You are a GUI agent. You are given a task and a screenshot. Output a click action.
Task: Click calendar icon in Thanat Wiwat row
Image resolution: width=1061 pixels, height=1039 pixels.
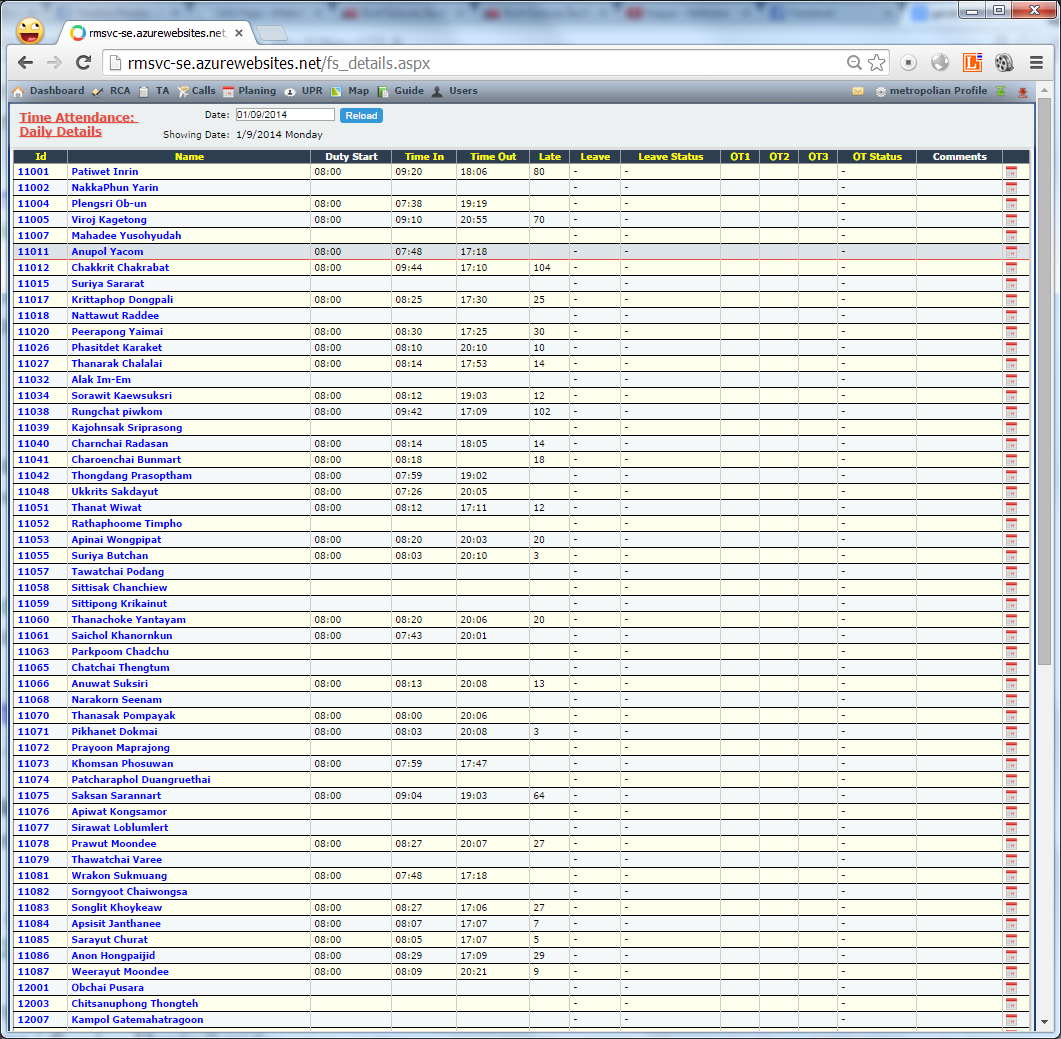[x=1011, y=508]
